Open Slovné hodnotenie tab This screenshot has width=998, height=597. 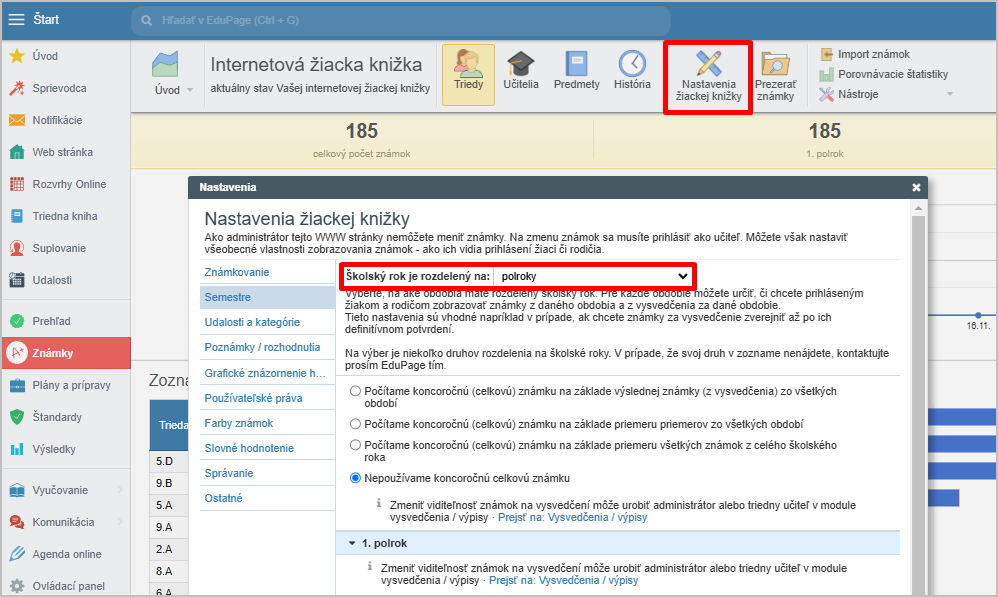(x=267, y=448)
